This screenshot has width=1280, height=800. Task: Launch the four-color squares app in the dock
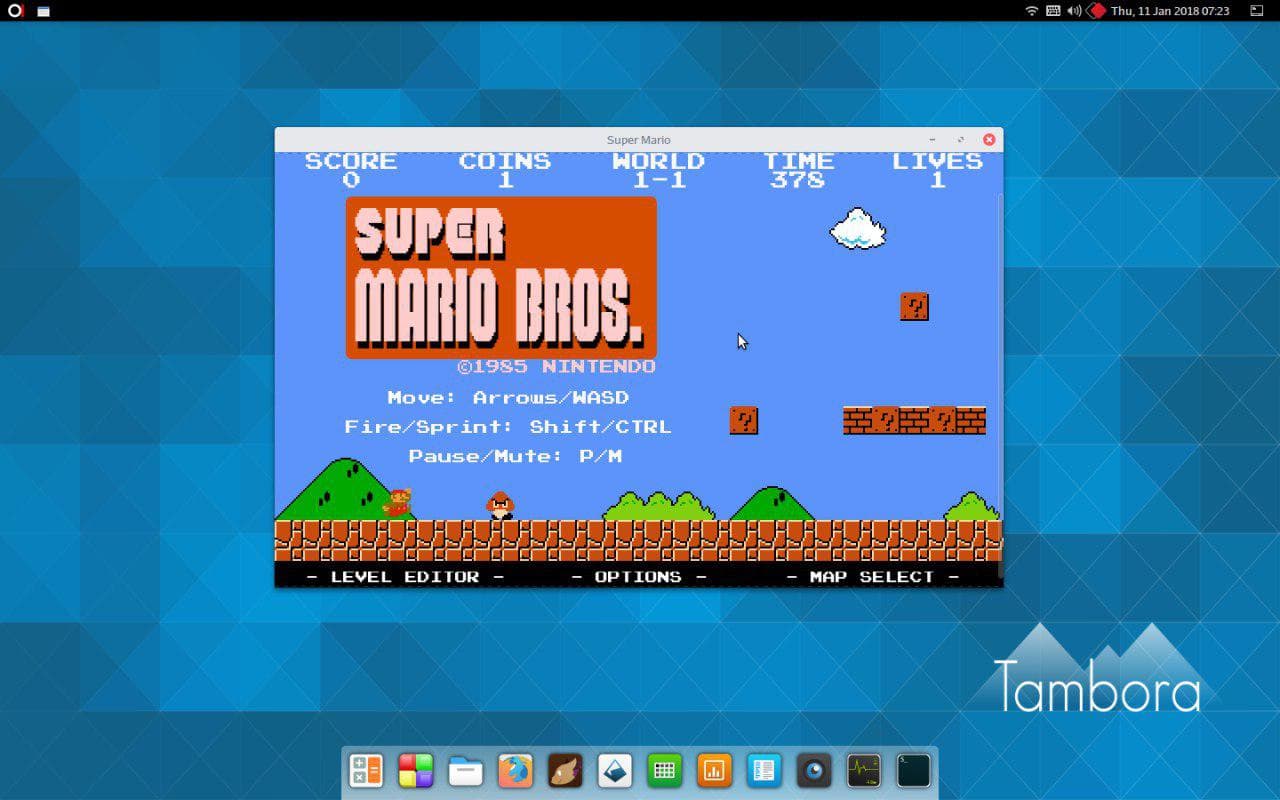coord(415,771)
